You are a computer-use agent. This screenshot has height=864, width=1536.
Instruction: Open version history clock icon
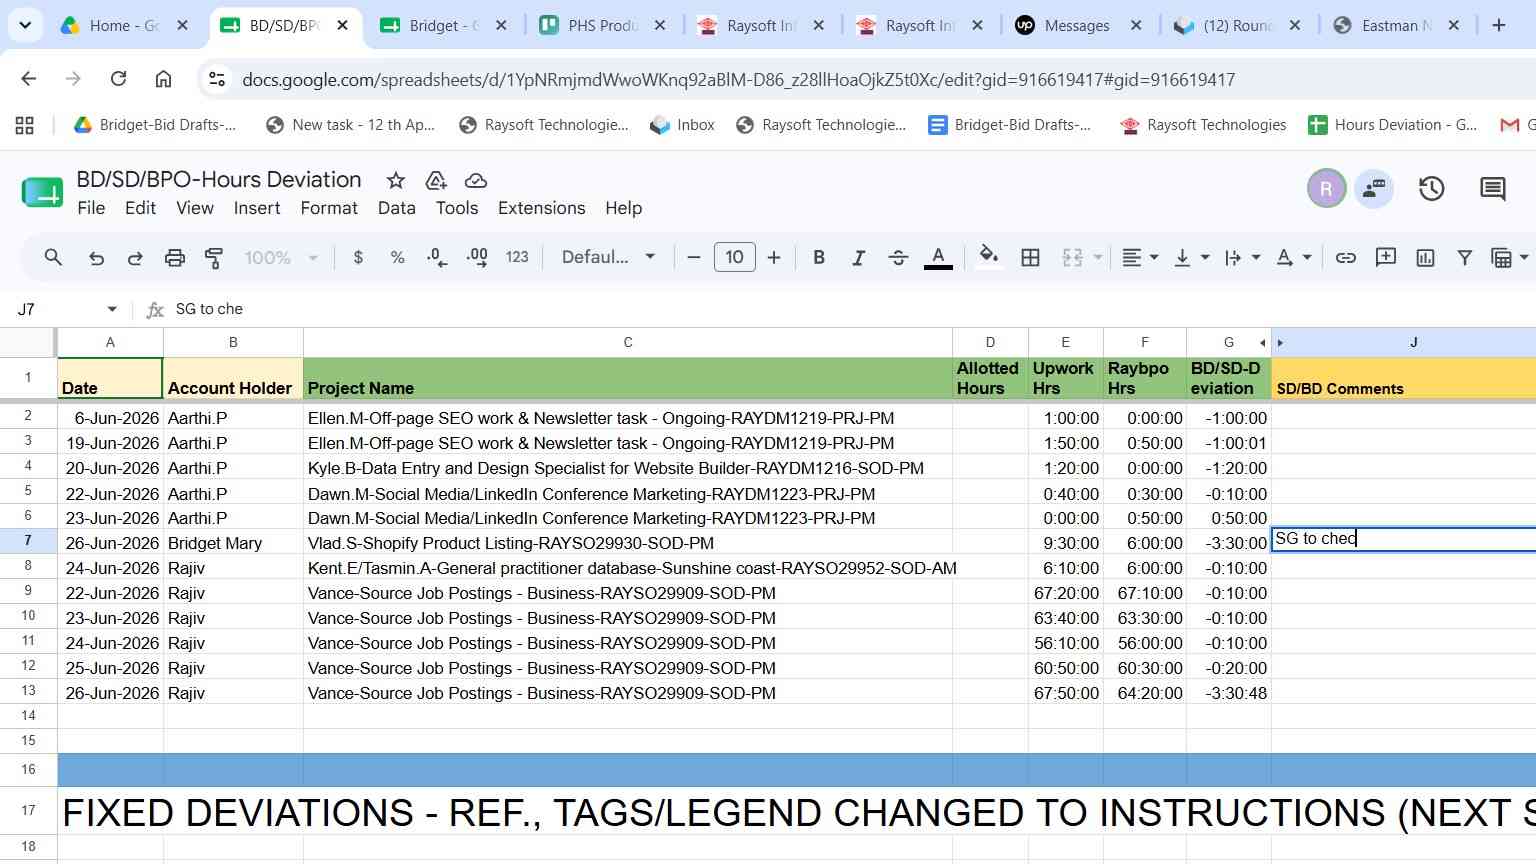(x=1431, y=188)
